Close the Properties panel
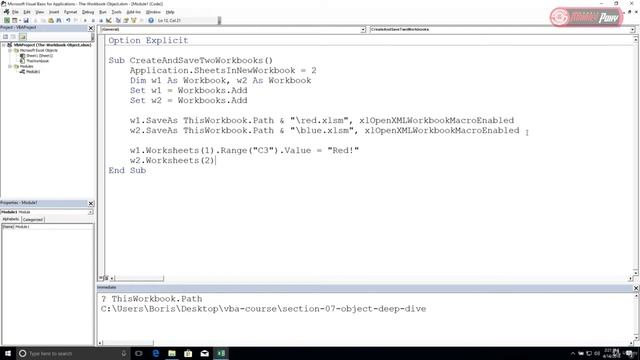 tap(91, 203)
